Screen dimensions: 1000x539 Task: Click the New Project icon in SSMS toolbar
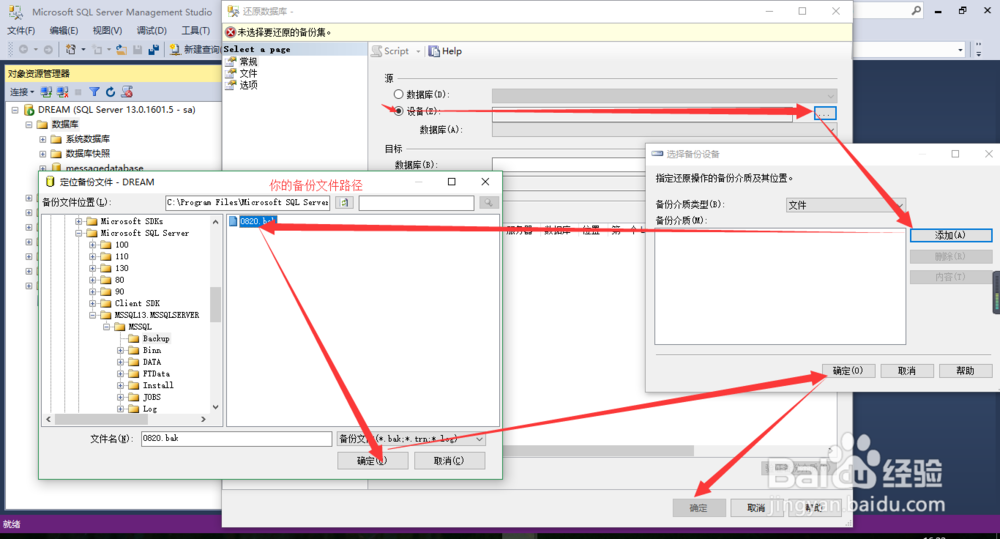pyautogui.click(x=70, y=50)
